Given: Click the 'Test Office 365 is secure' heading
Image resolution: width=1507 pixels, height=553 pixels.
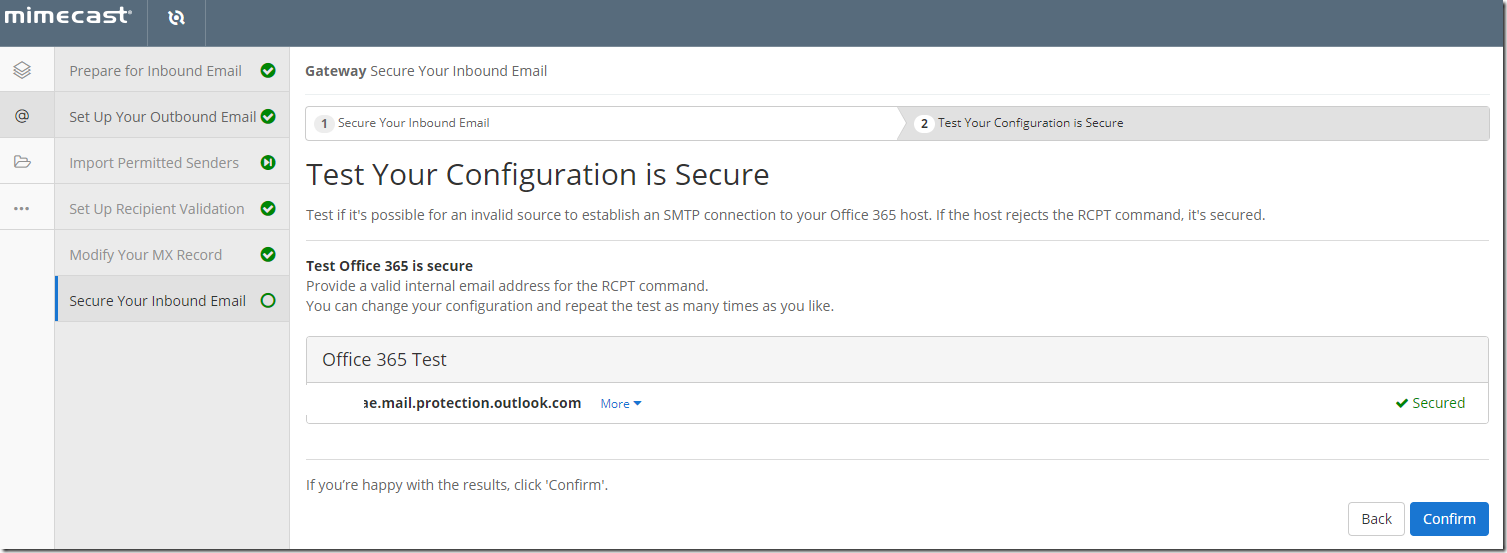Looking at the screenshot, I should click(x=389, y=266).
